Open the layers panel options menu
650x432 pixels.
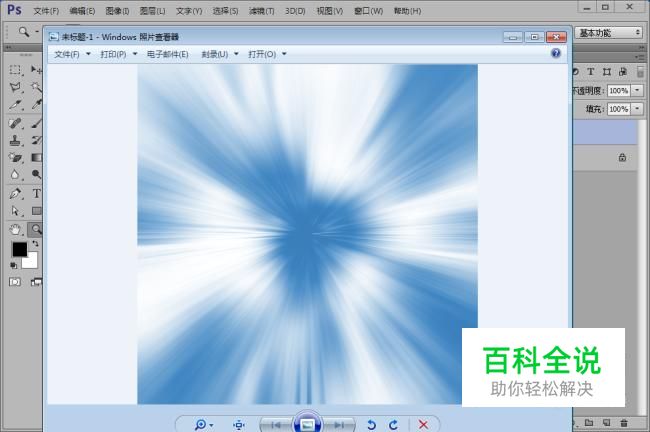click(x=640, y=57)
